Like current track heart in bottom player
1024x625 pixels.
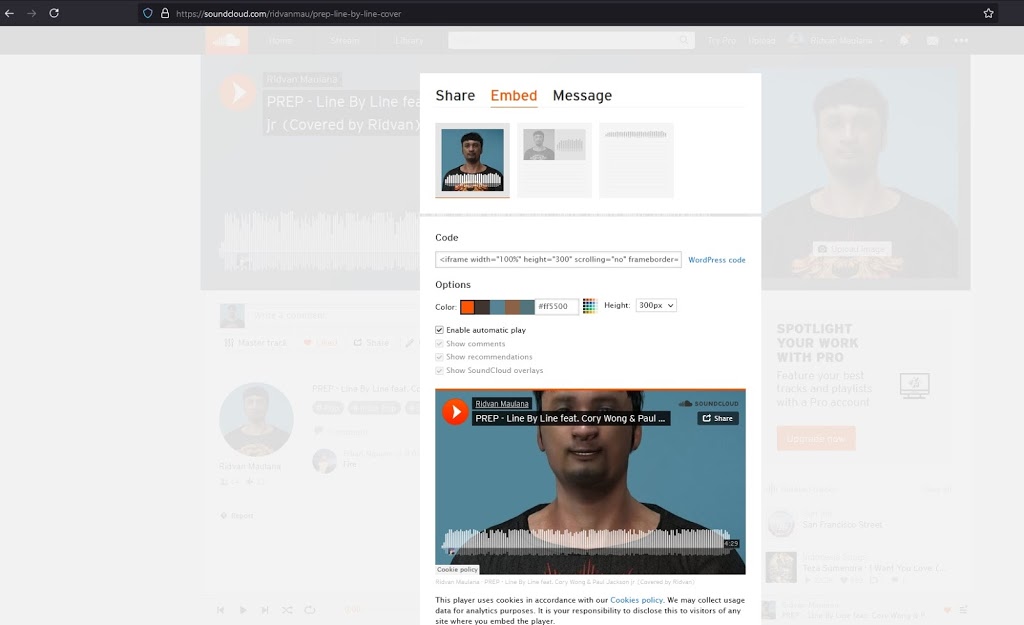pos(947,610)
